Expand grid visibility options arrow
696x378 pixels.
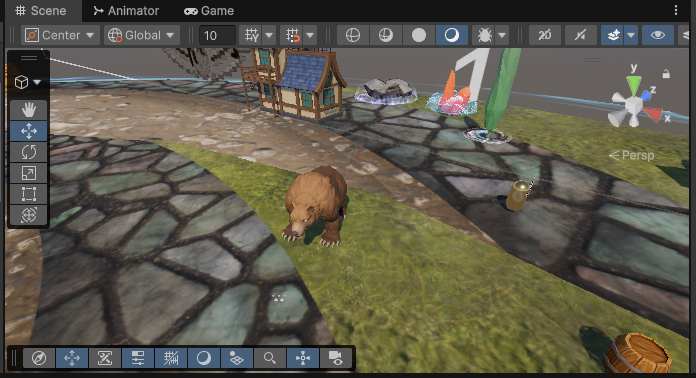(x=269, y=35)
